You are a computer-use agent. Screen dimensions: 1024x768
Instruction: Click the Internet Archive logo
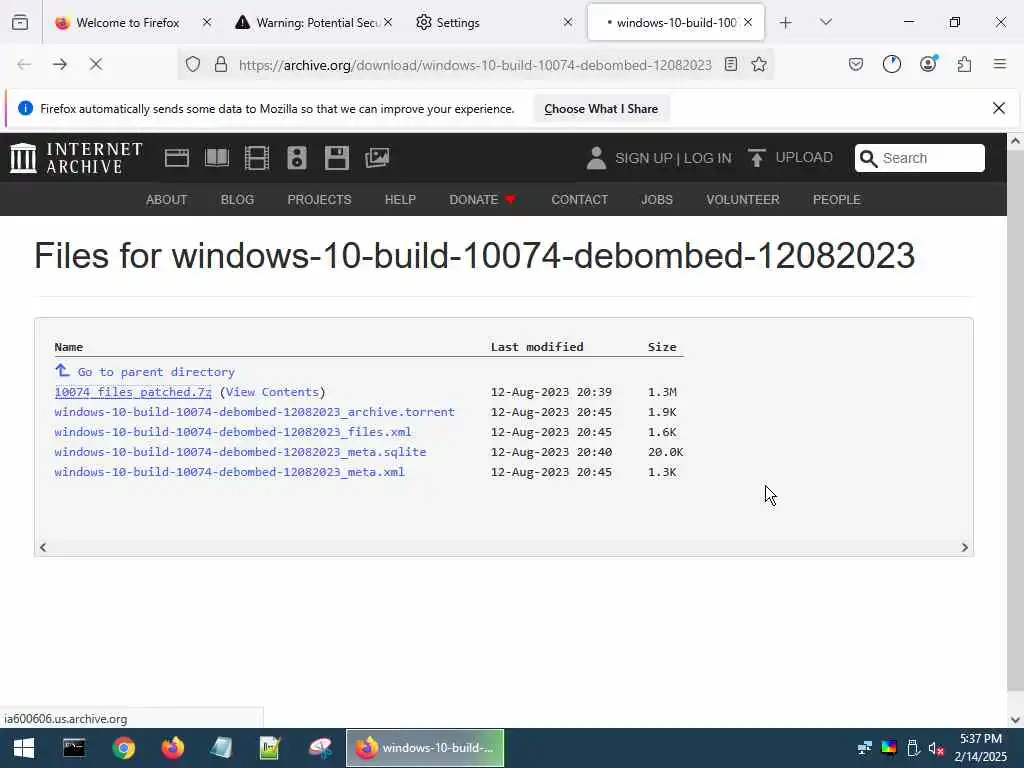click(76, 158)
